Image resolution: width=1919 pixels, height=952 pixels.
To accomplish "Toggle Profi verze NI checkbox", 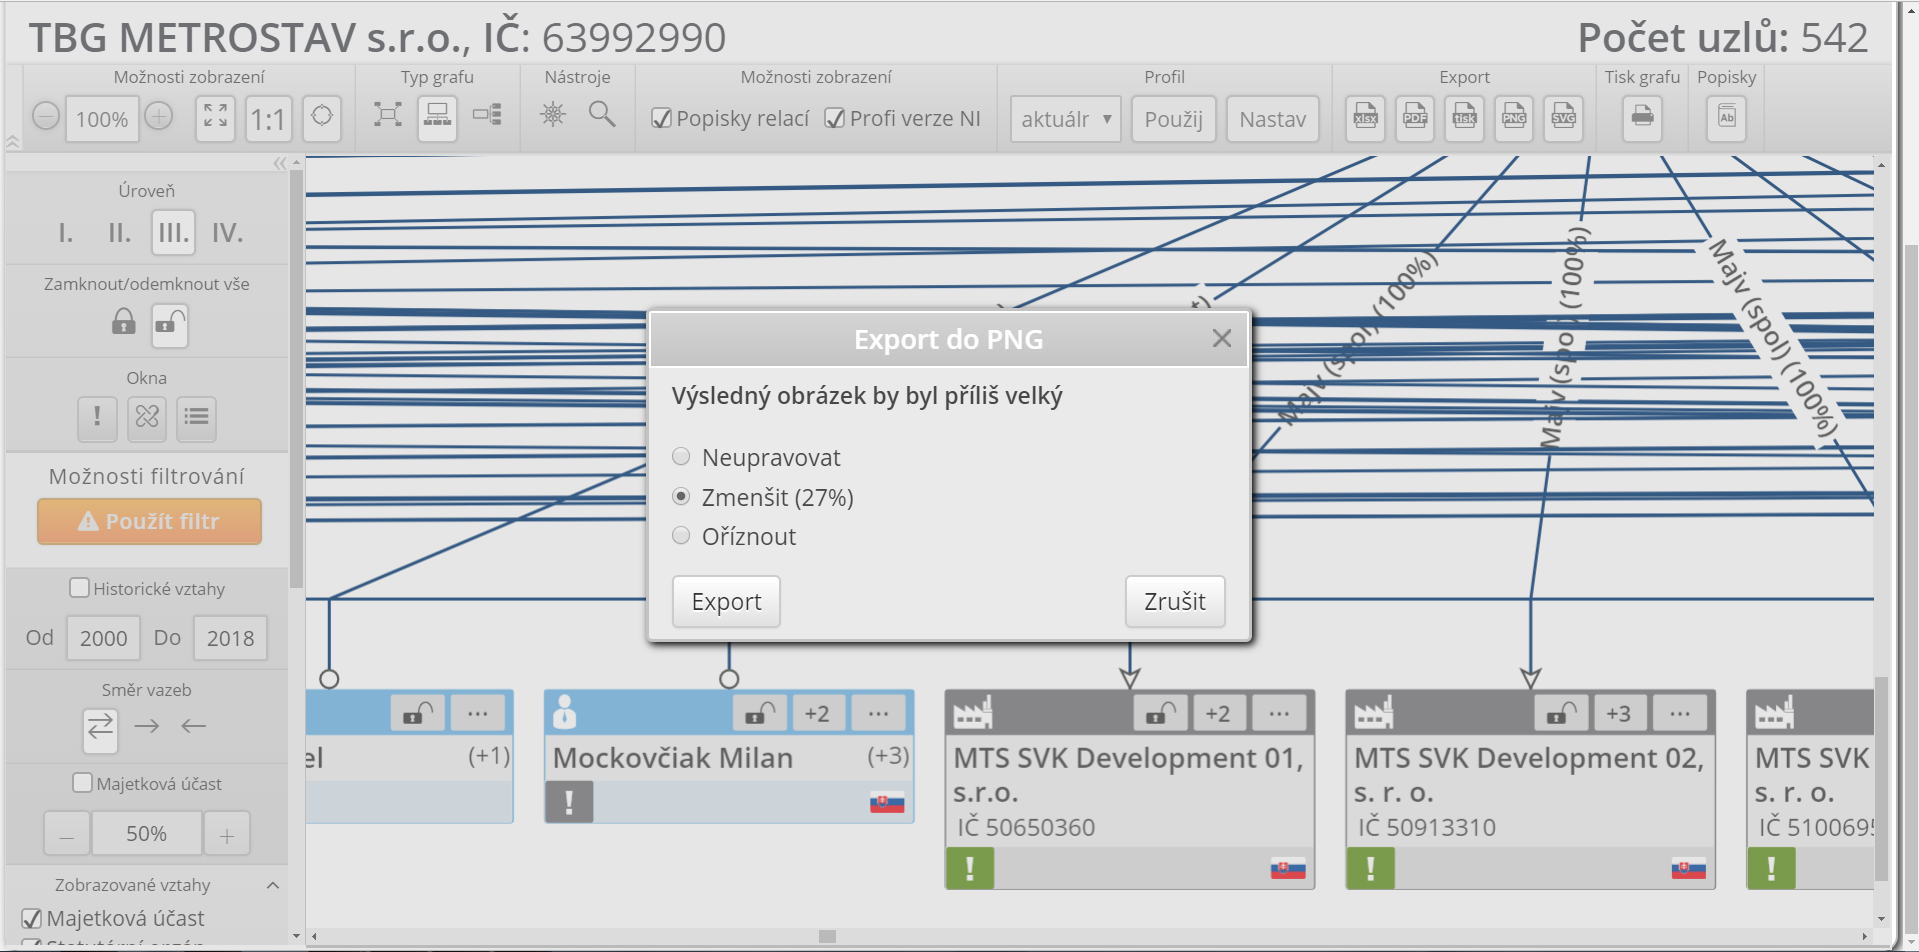I will coord(834,119).
